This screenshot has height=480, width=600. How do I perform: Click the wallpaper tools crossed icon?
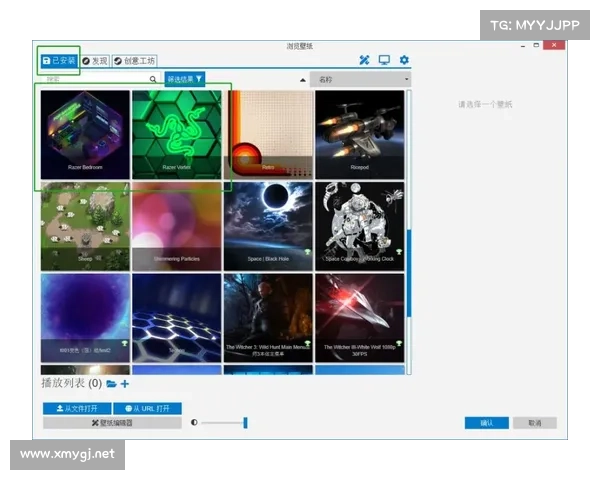pos(364,60)
